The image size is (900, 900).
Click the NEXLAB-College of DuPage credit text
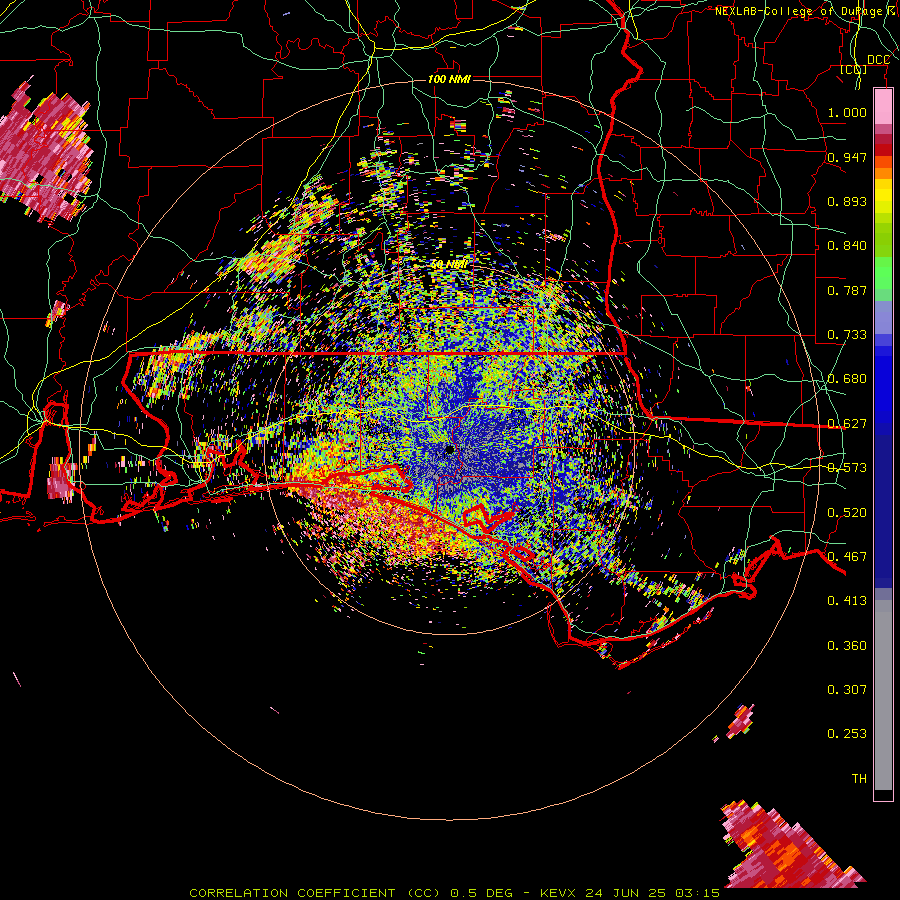click(x=801, y=11)
